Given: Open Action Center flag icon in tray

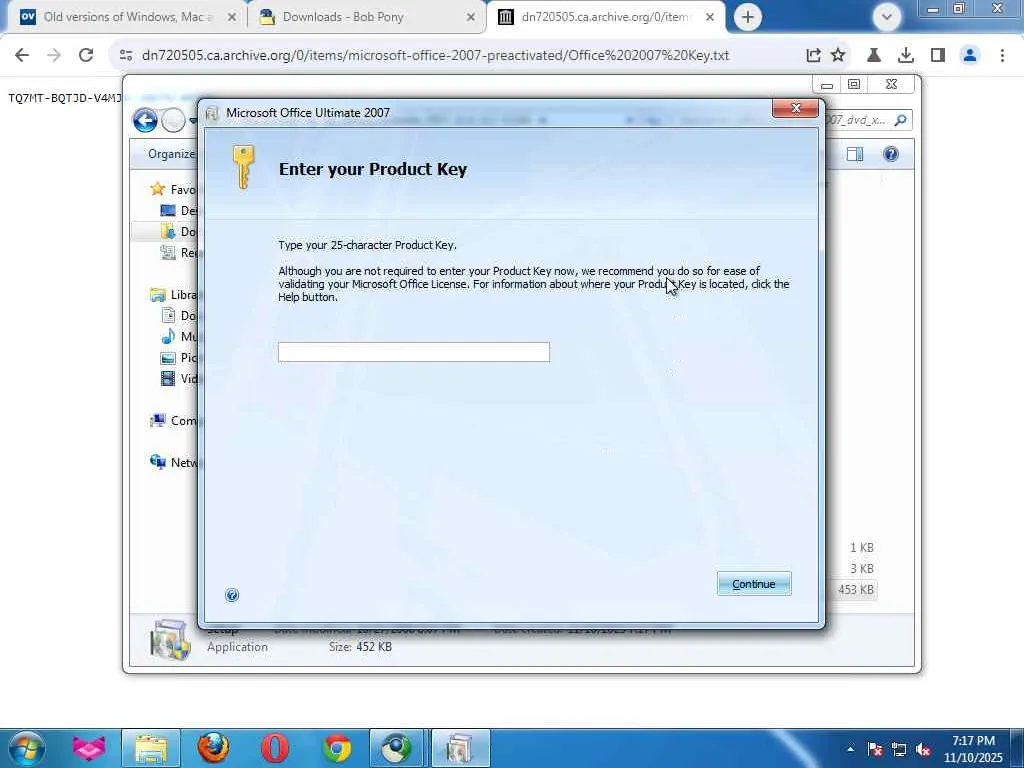Looking at the screenshot, I should pyautogui.click(x=875, y=749).
